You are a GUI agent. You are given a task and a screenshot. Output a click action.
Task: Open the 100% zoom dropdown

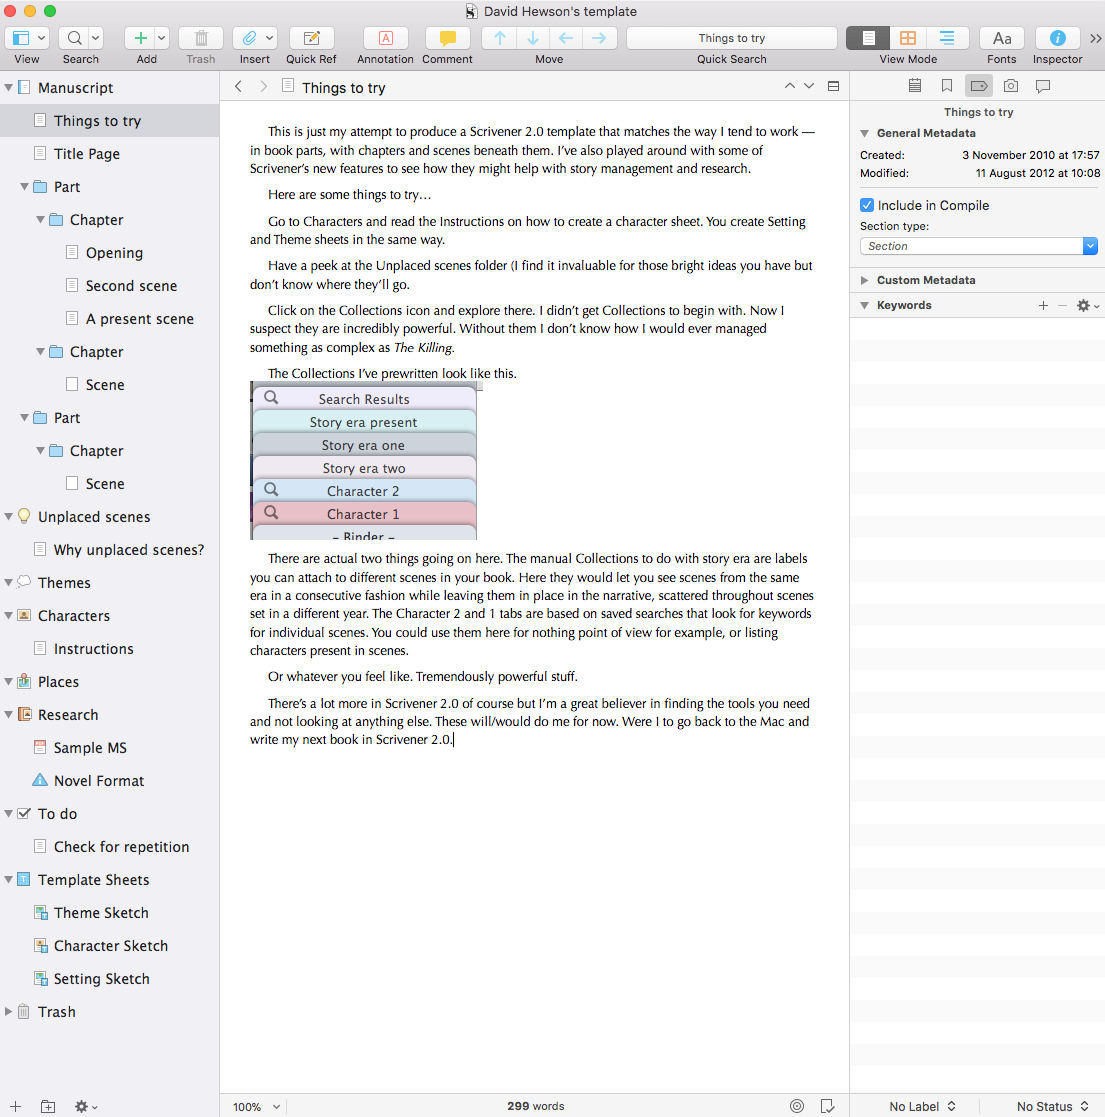(256, 1106)
